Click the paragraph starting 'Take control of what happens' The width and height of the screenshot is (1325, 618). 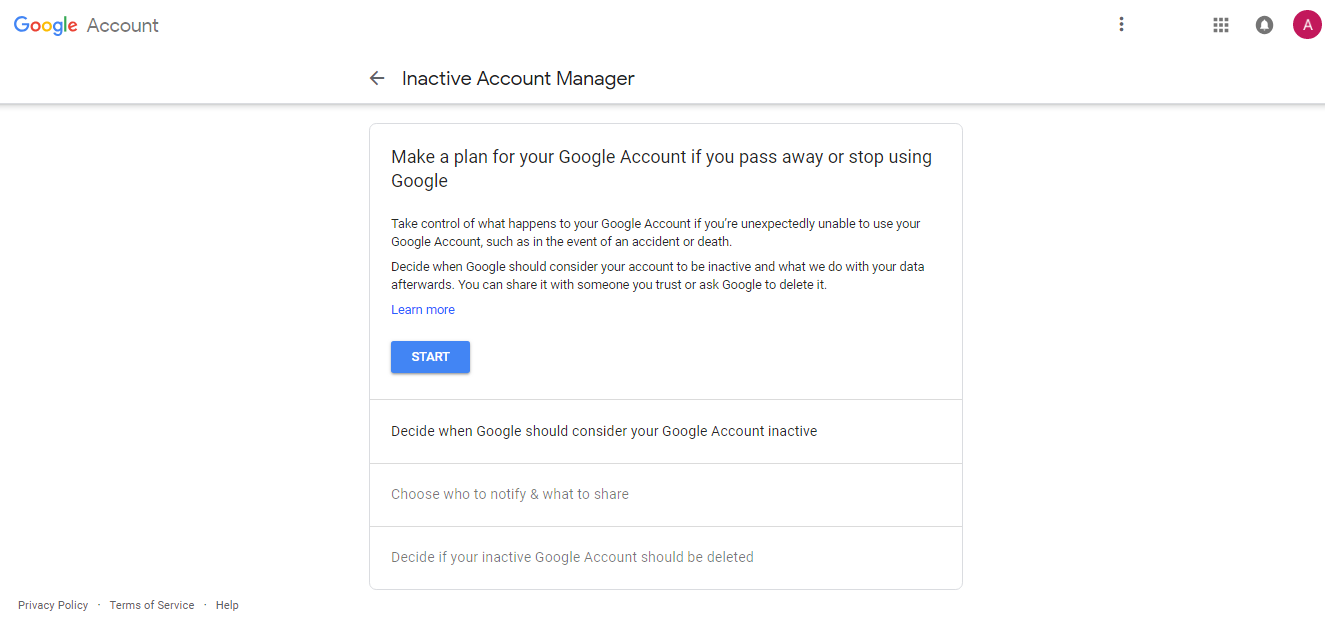(655, 233)
